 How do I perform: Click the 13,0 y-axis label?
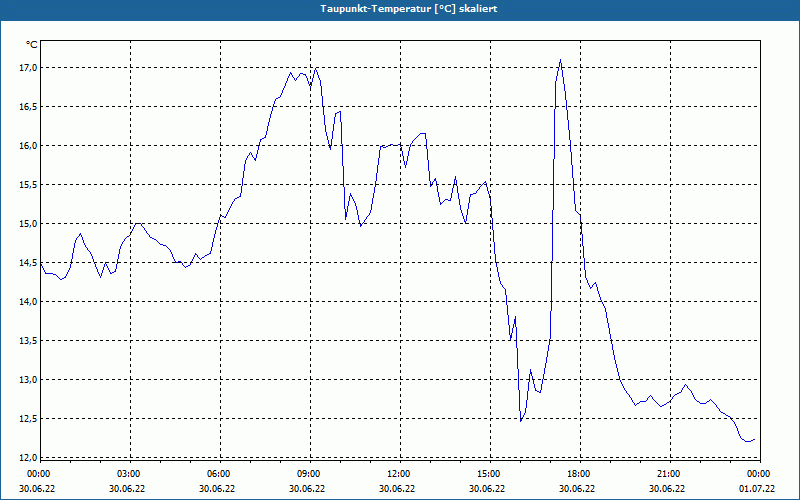click(x=27, y=380)
